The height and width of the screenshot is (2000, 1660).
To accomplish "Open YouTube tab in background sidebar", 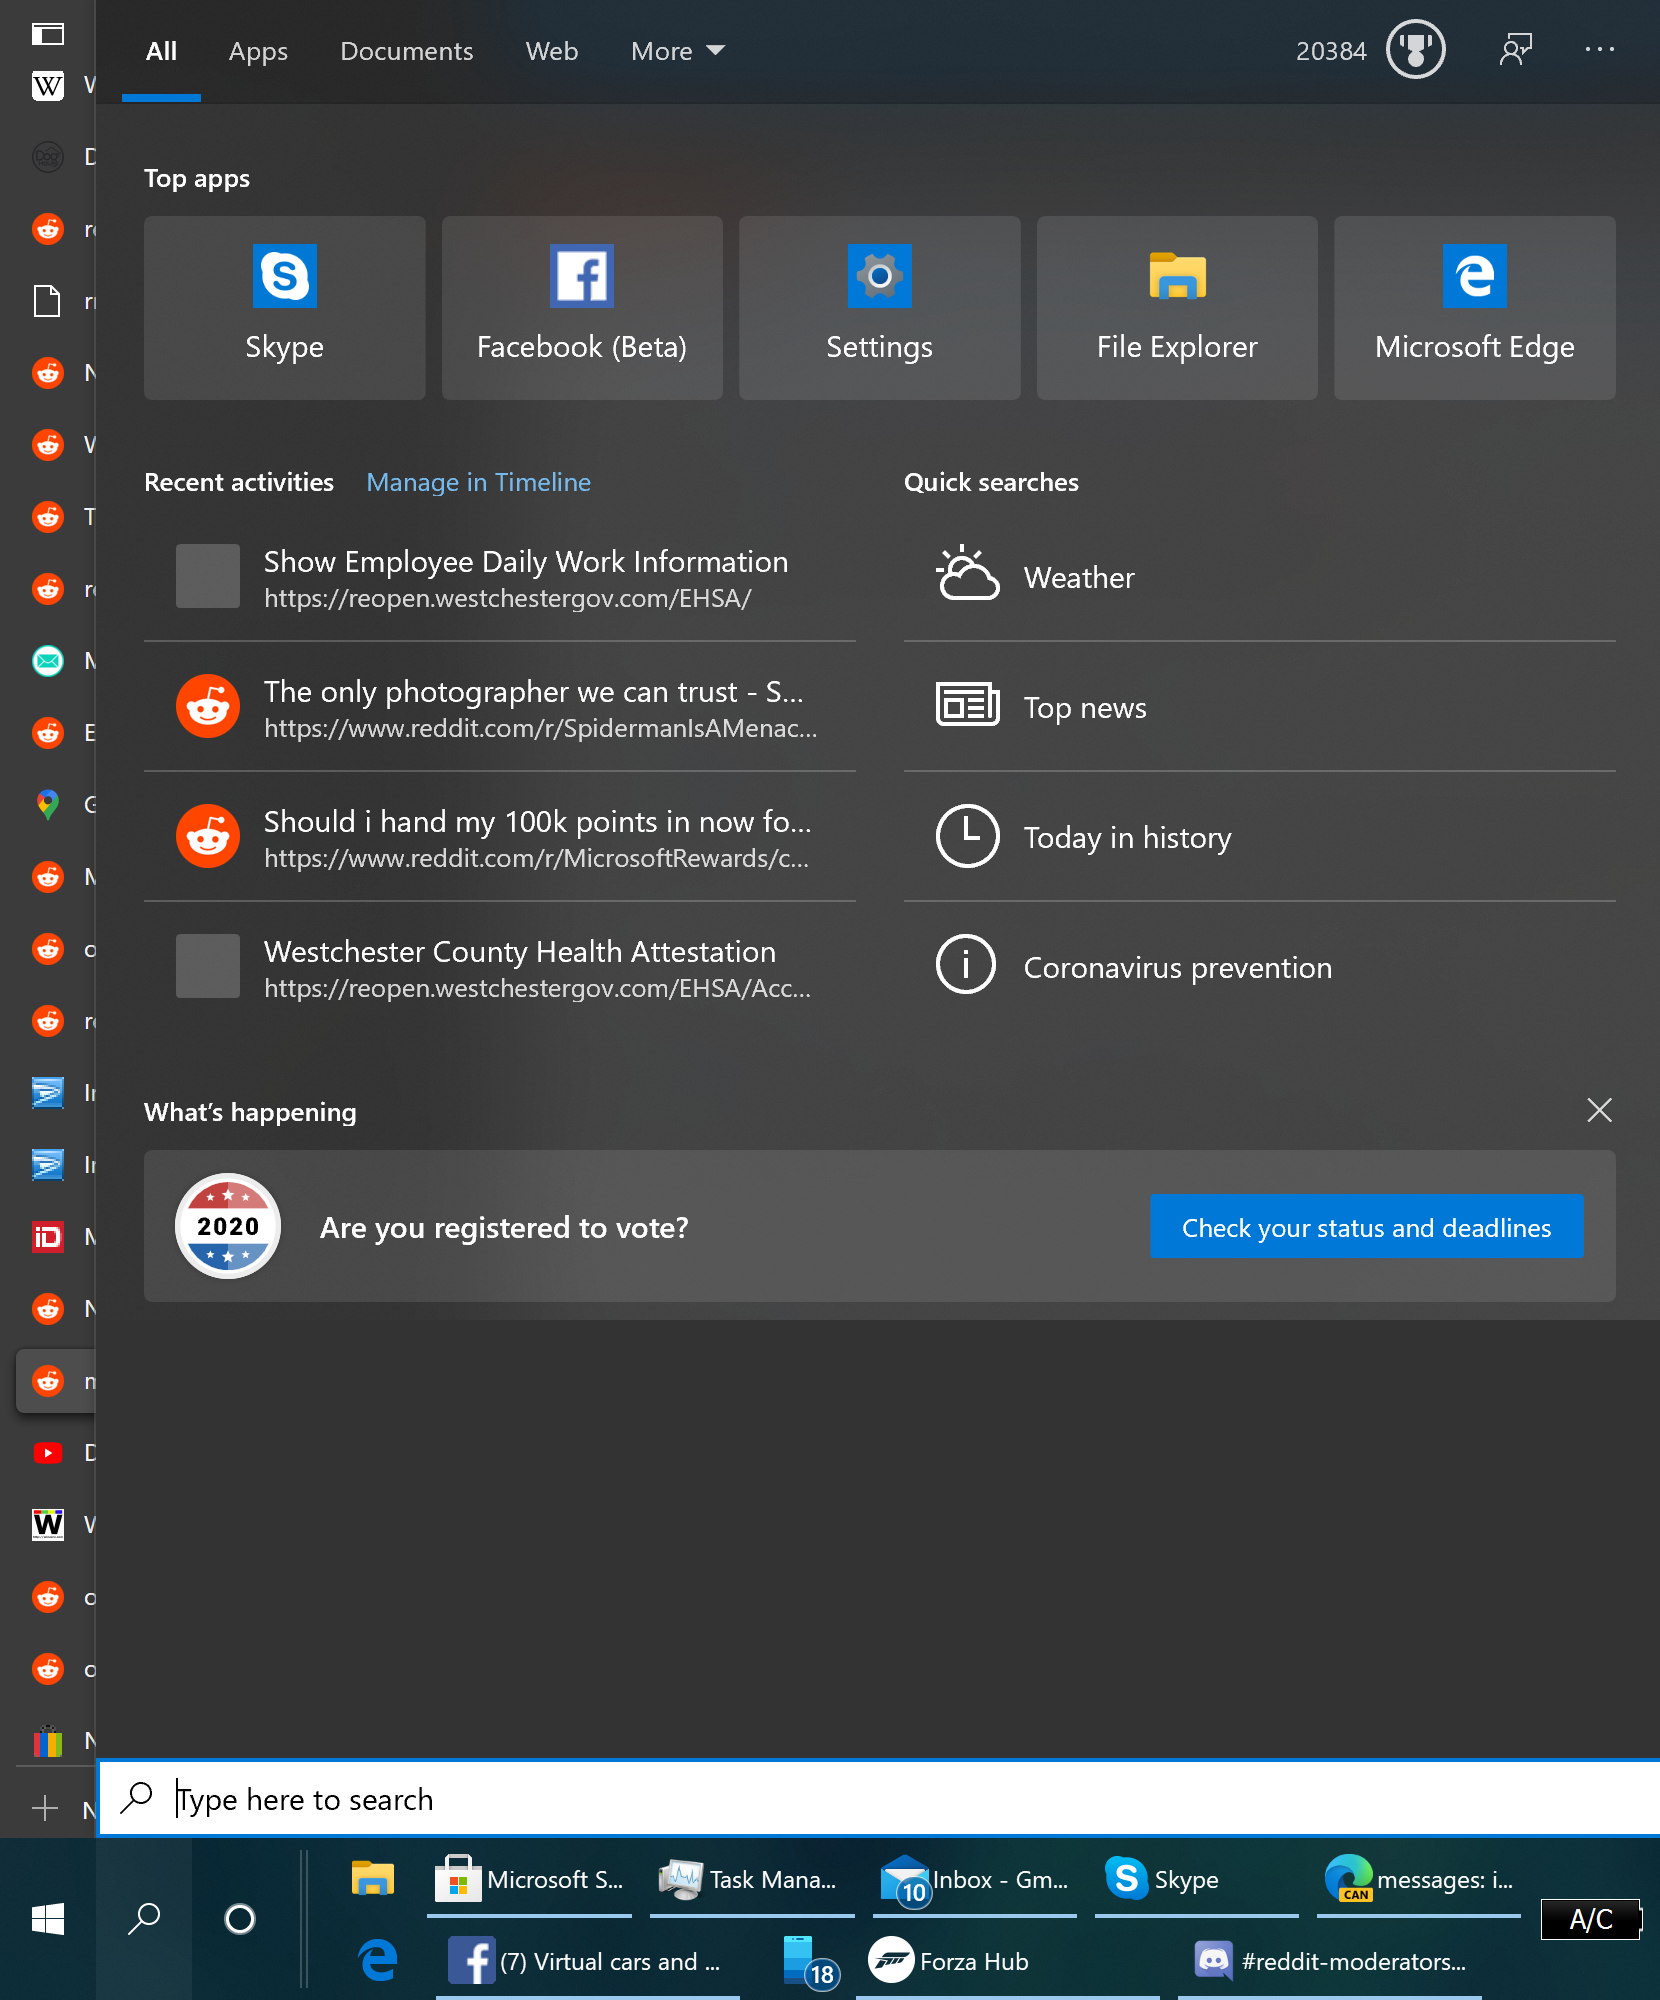I will pos(48,1453).
